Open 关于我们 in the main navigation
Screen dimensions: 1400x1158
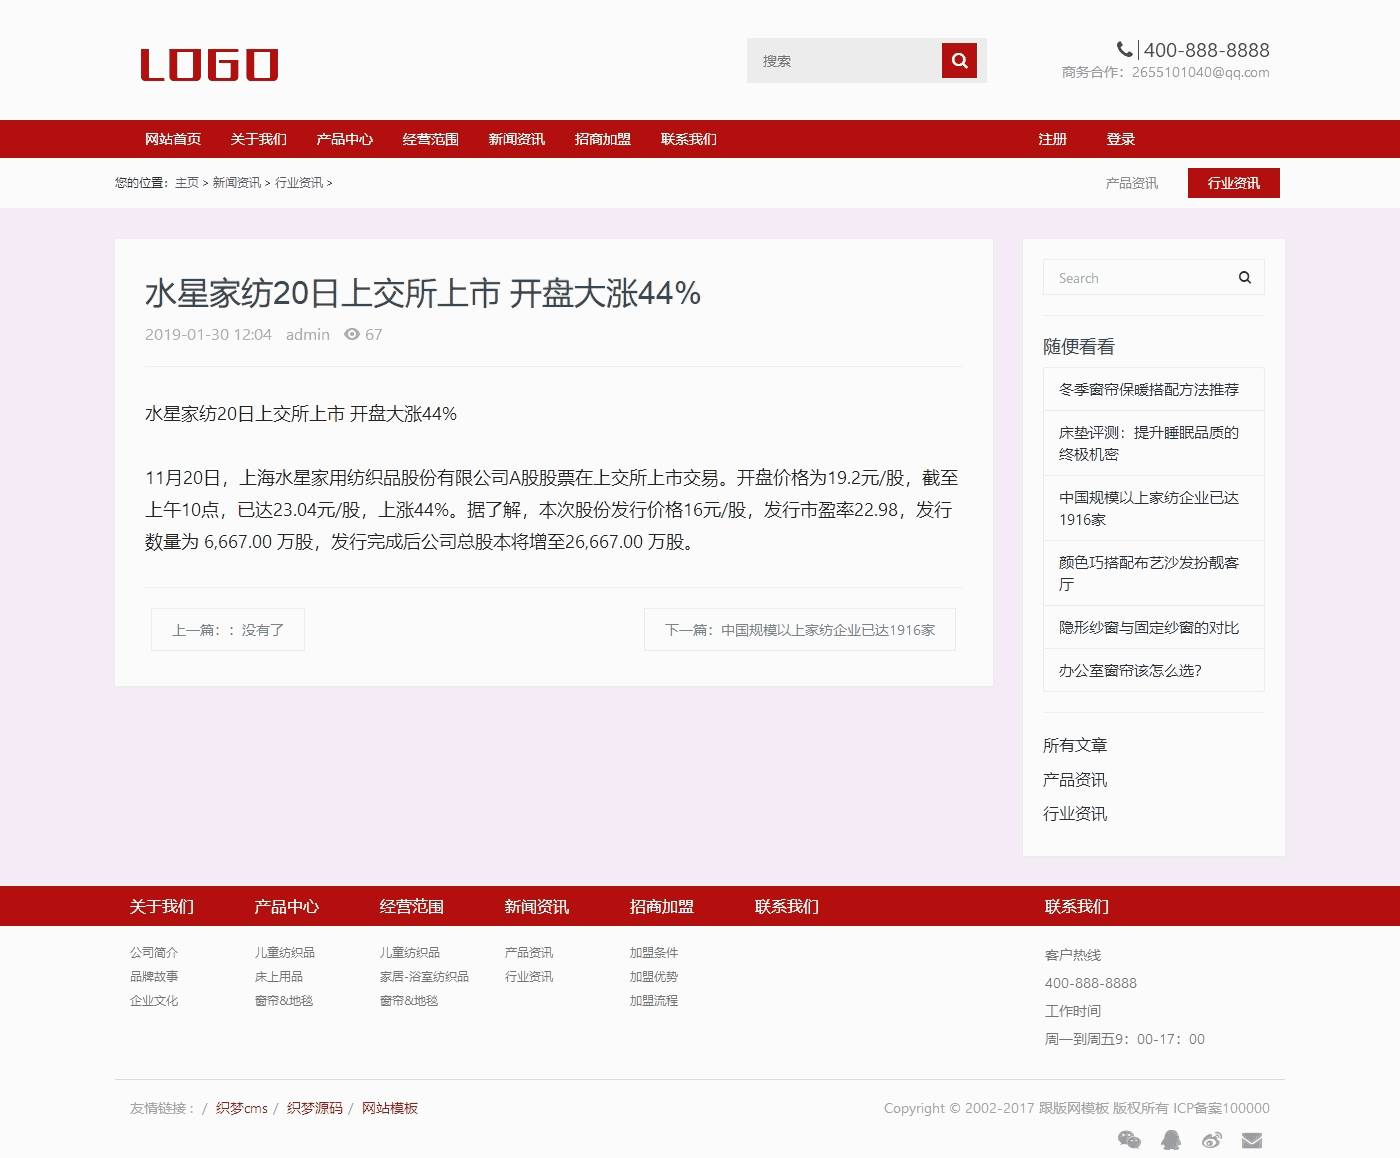tap(259, 139)
